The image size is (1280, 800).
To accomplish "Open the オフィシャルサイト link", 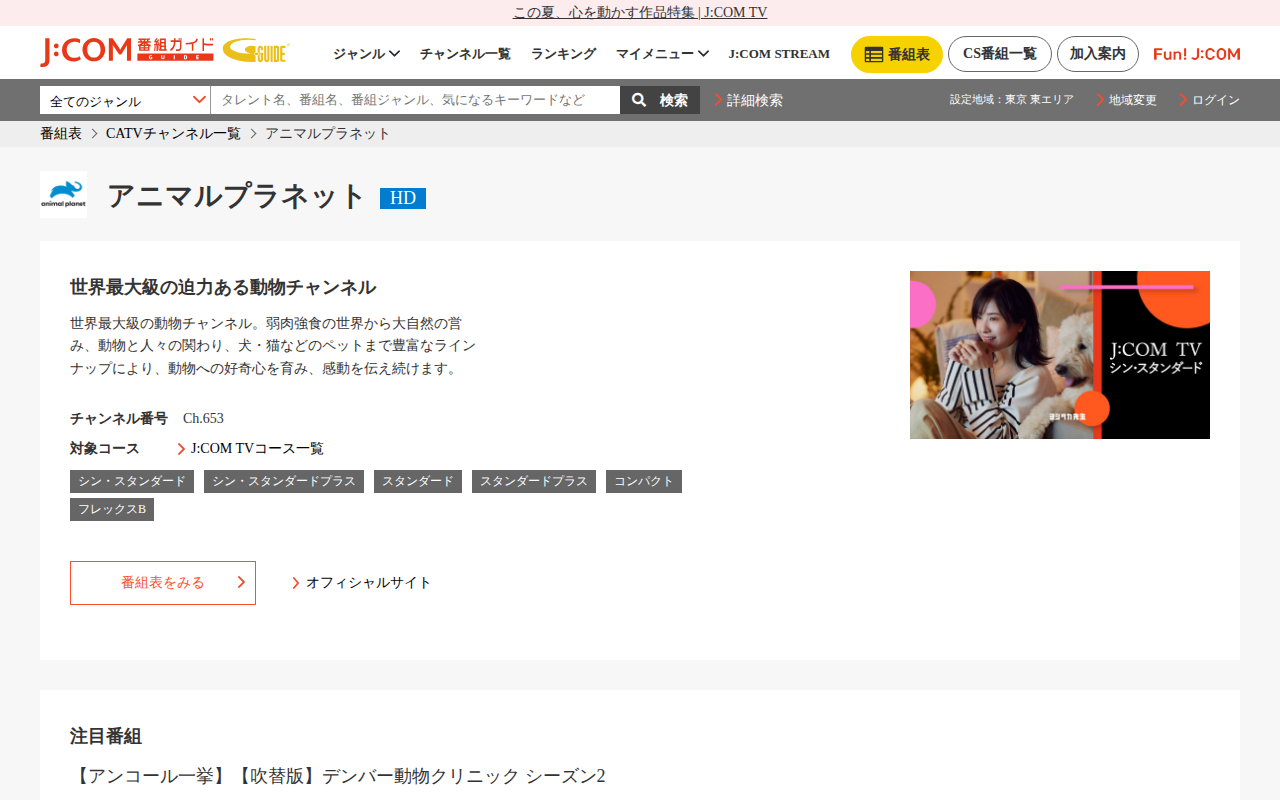I will click(x=361, y=583).
